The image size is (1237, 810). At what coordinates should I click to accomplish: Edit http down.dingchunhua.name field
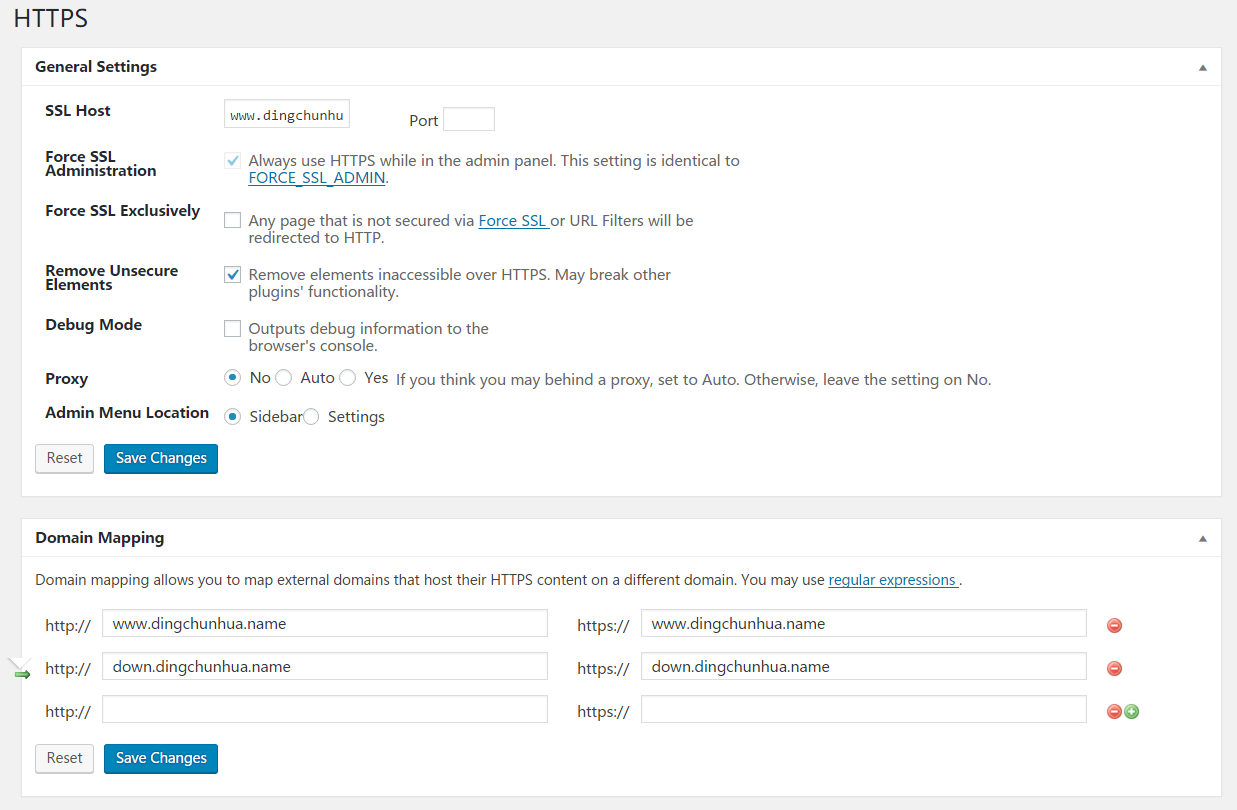(325, 666)
